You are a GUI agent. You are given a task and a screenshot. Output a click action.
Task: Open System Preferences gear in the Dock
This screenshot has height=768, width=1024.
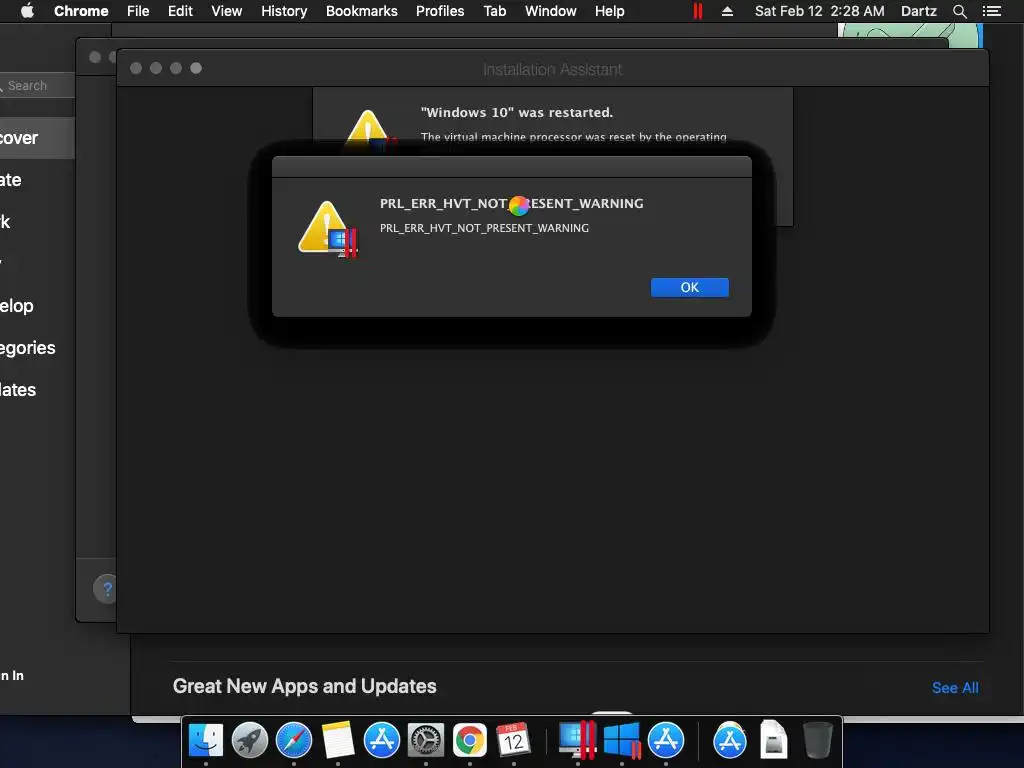click(426, 740)
